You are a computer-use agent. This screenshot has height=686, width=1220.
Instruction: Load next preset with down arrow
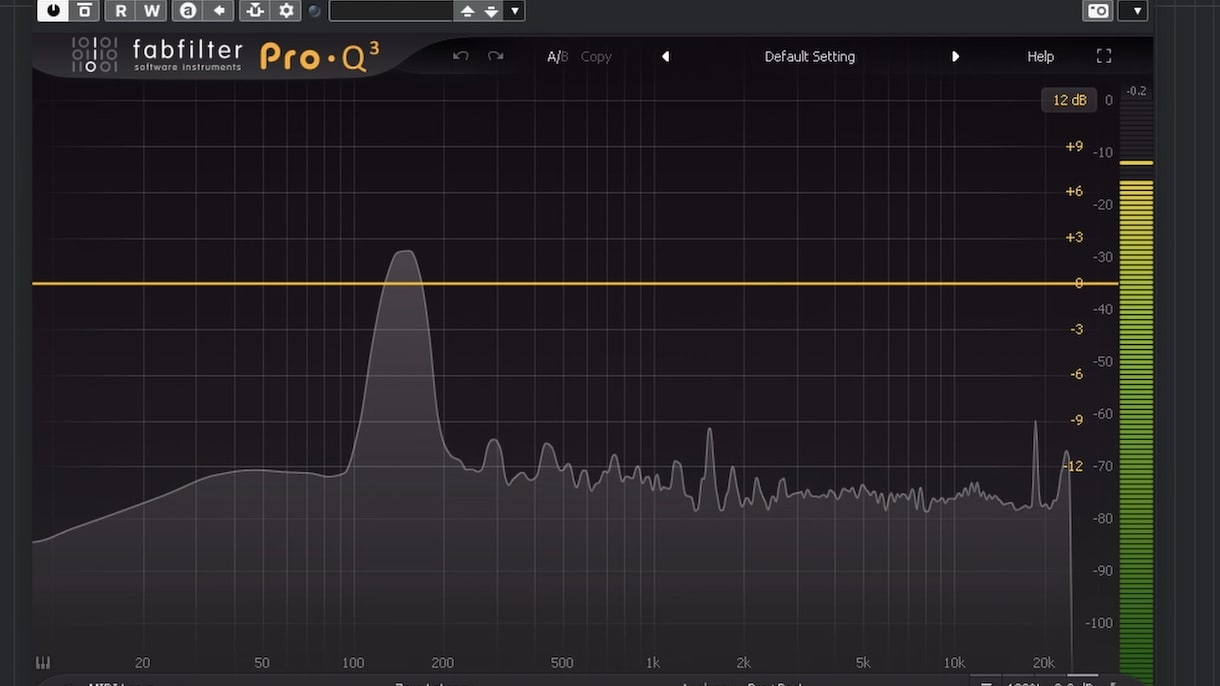click(491, 11)
